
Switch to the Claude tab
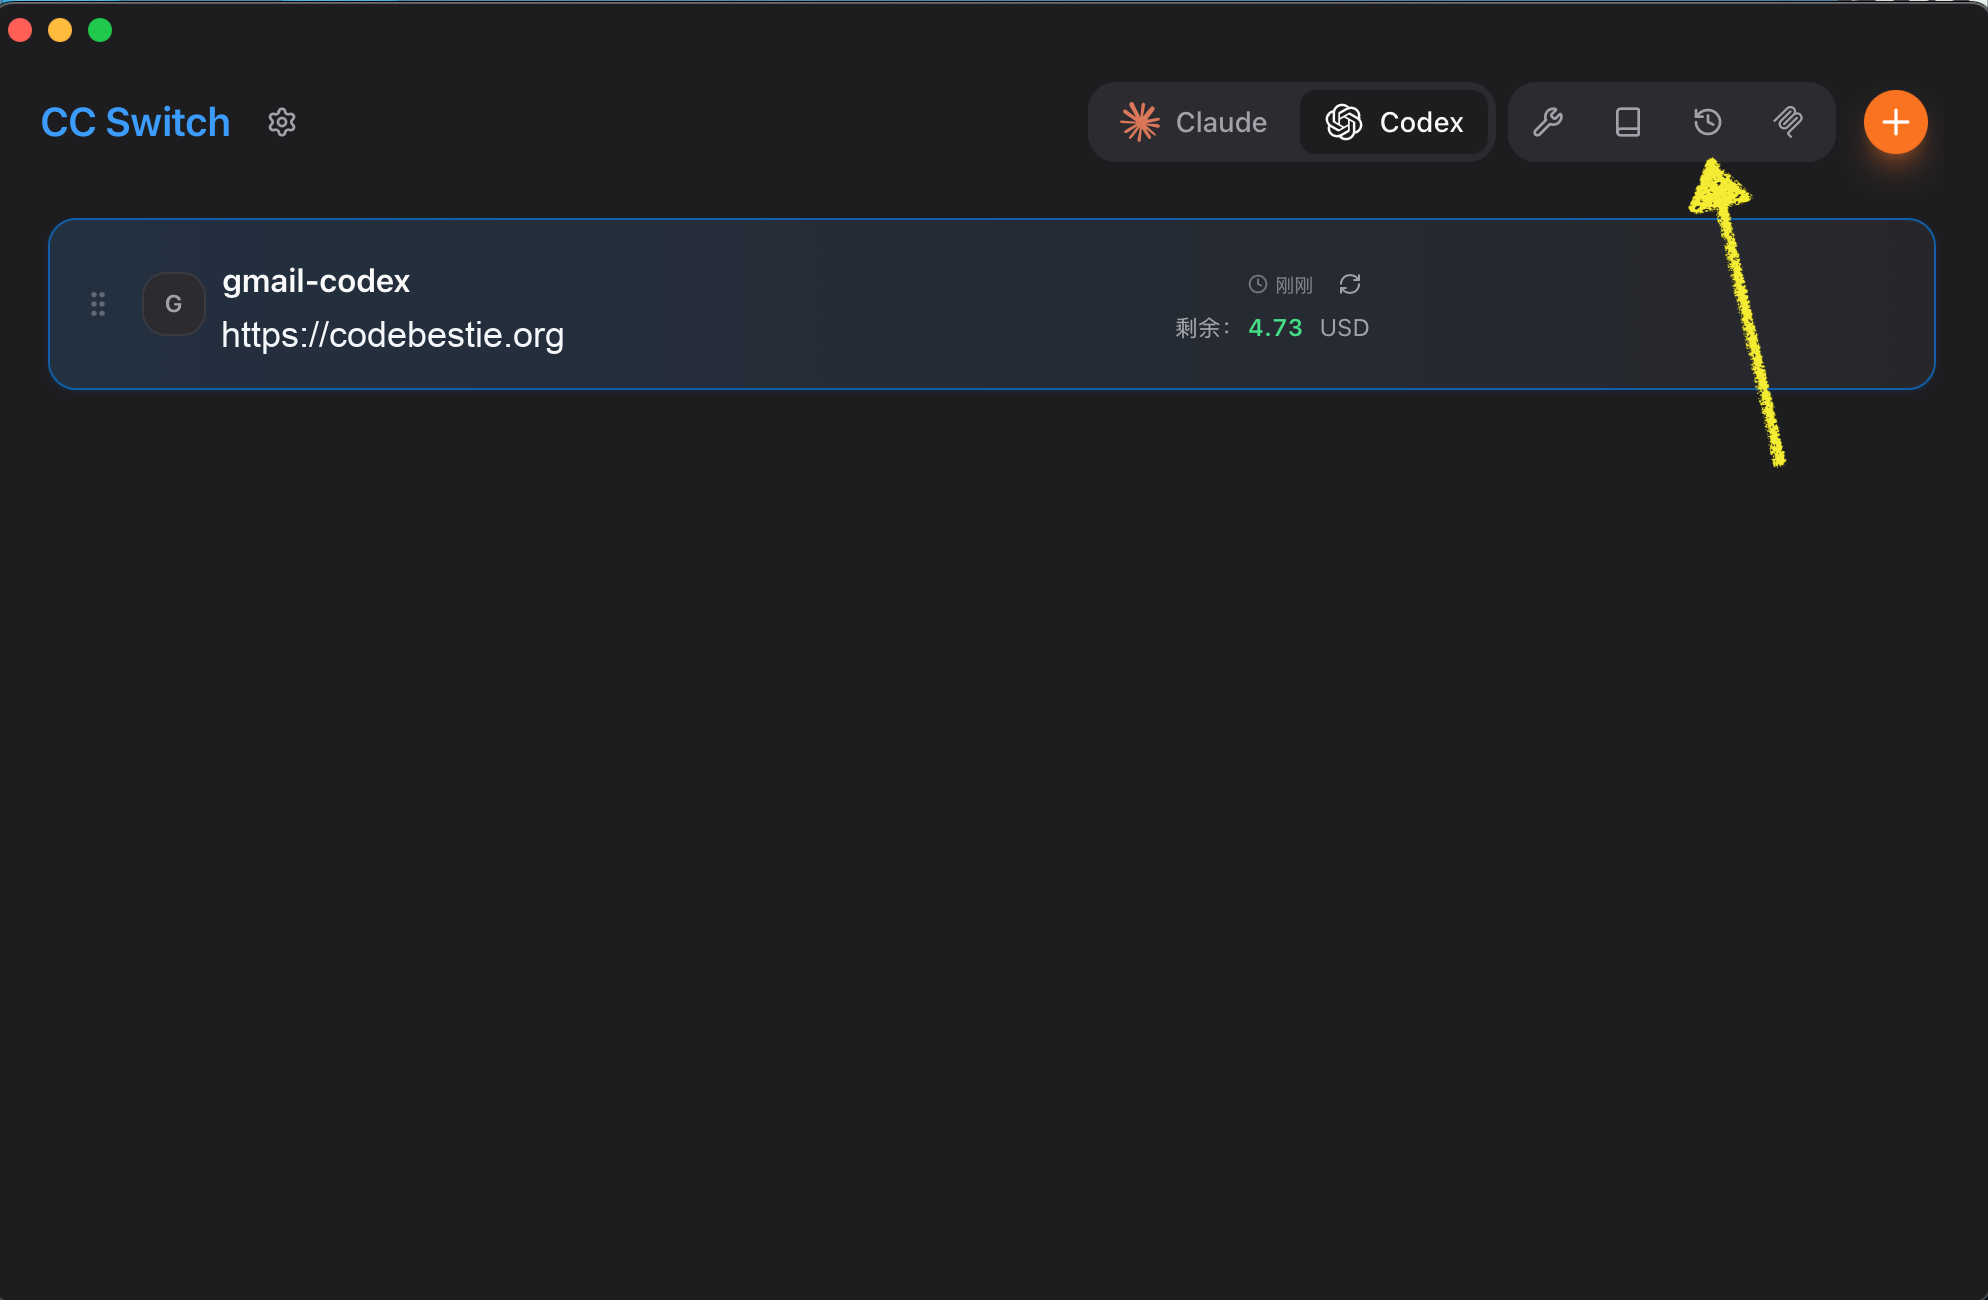tap(1194, 122)
